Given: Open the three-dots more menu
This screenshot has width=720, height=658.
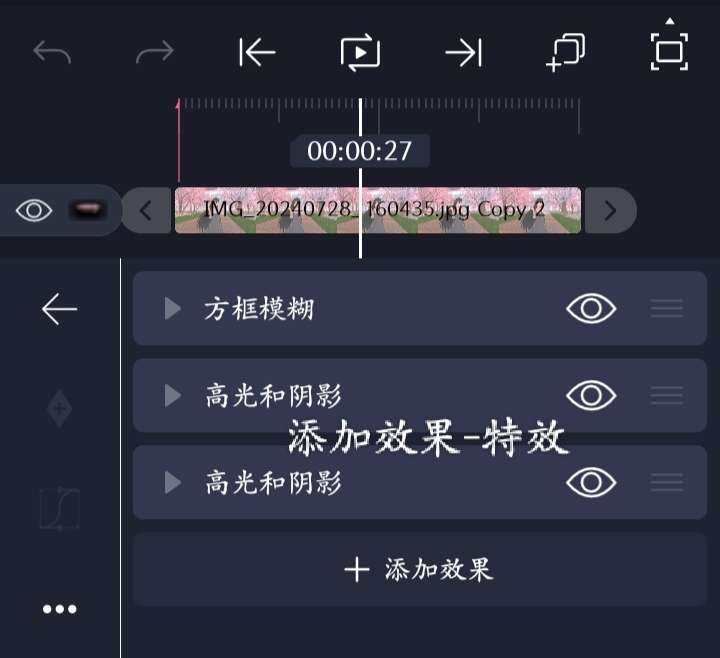Looking at the screenshot, I should click(x=59, y=609).
